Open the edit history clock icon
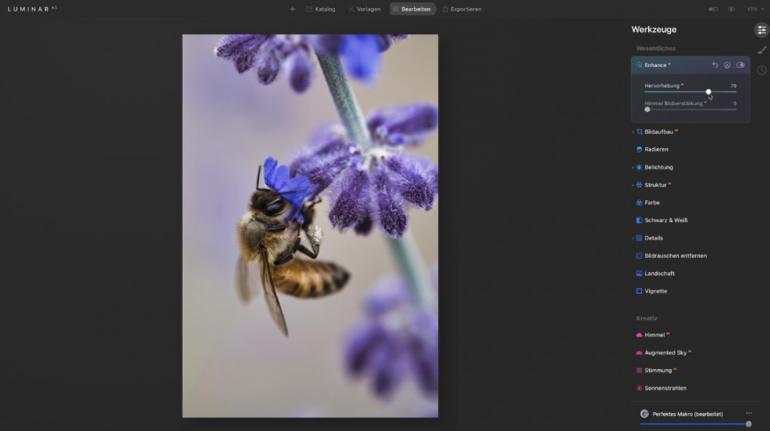This screenshot has width=770, height=431. (x=762, y=70)
